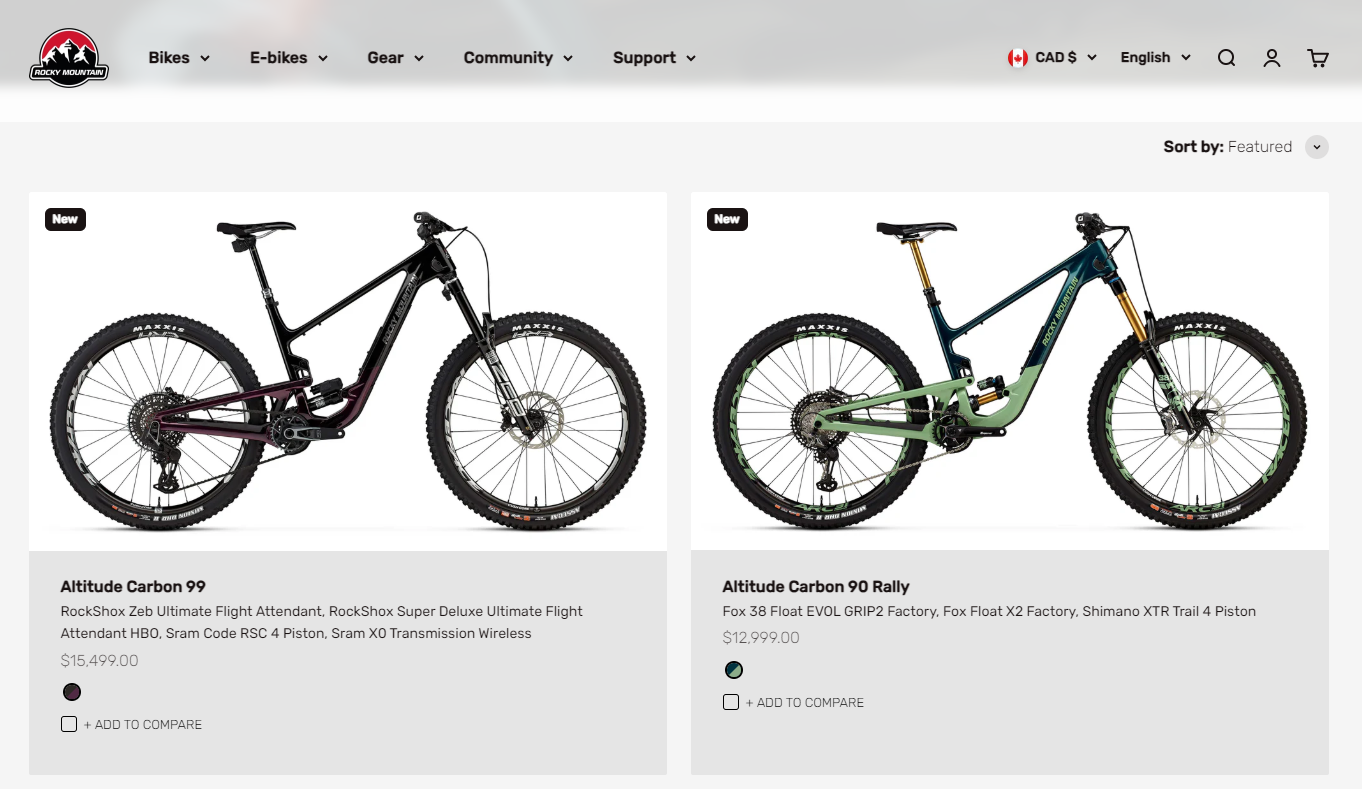Image resolution: width=1362 pixels, height=789 pixels.
Task: Click the New badge on Altitude Carbon 99
Action: click(65, 219)
